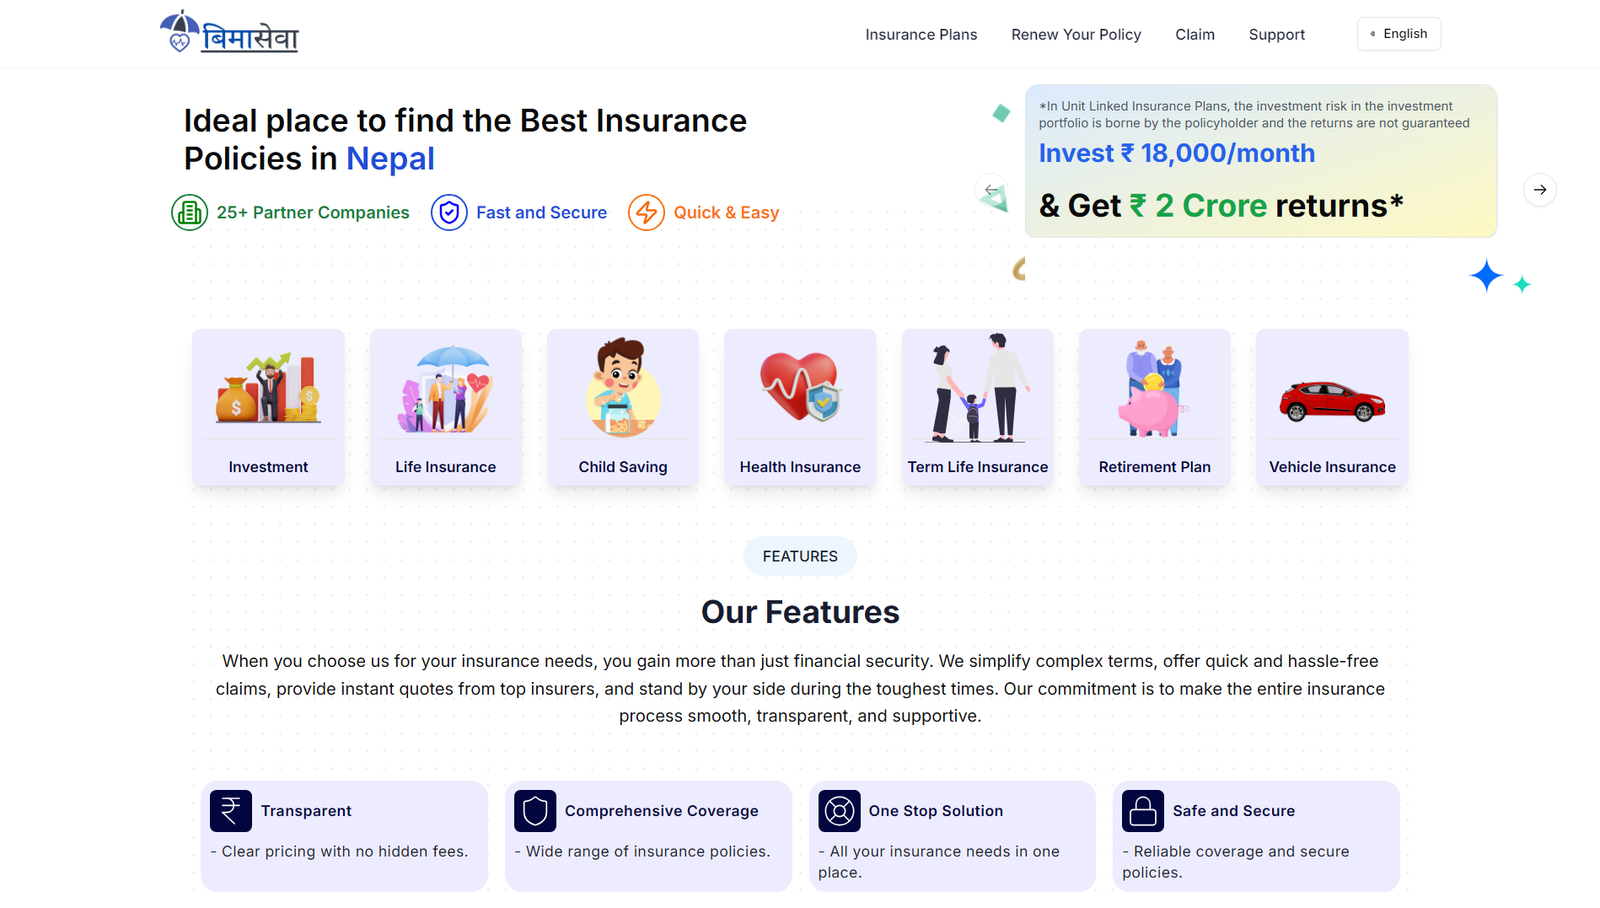
Task: Click the Safe and Secure lock icon
Action: point(1143,811)
